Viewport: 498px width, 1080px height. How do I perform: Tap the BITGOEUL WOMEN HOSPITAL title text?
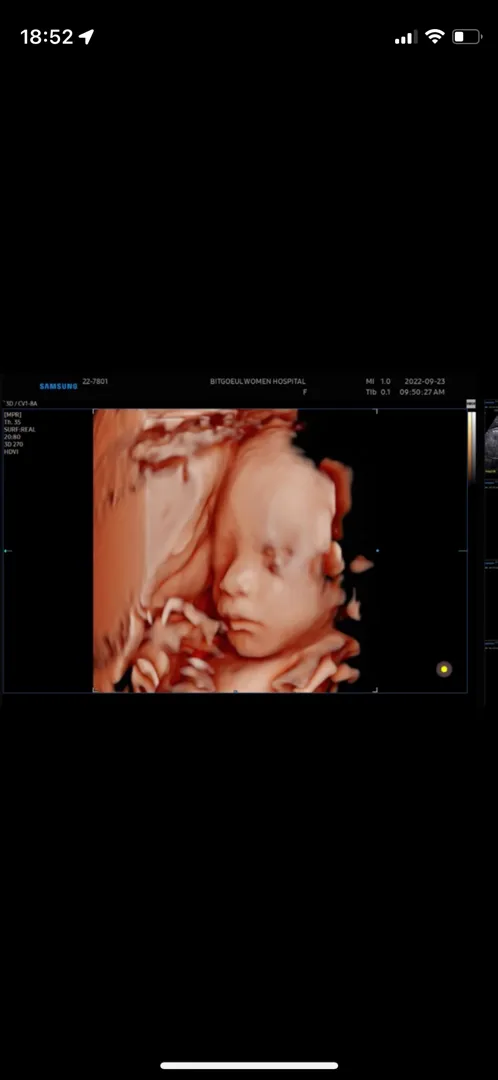point(258,381)
